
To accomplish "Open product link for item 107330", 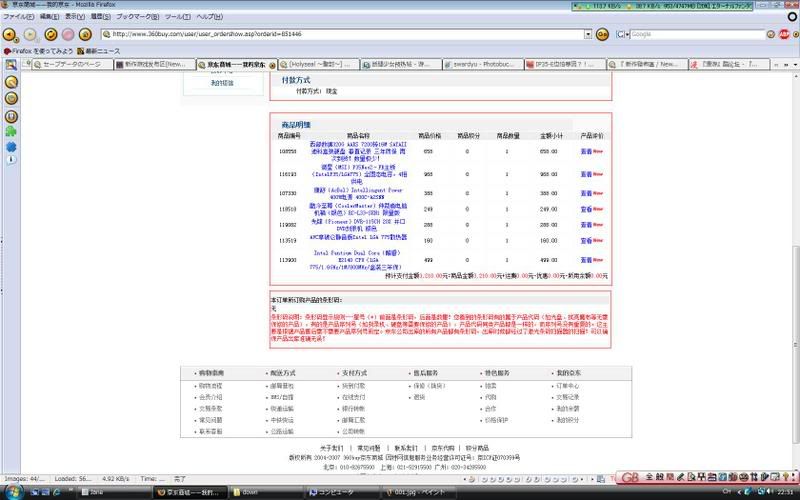I will click(358, 193).
